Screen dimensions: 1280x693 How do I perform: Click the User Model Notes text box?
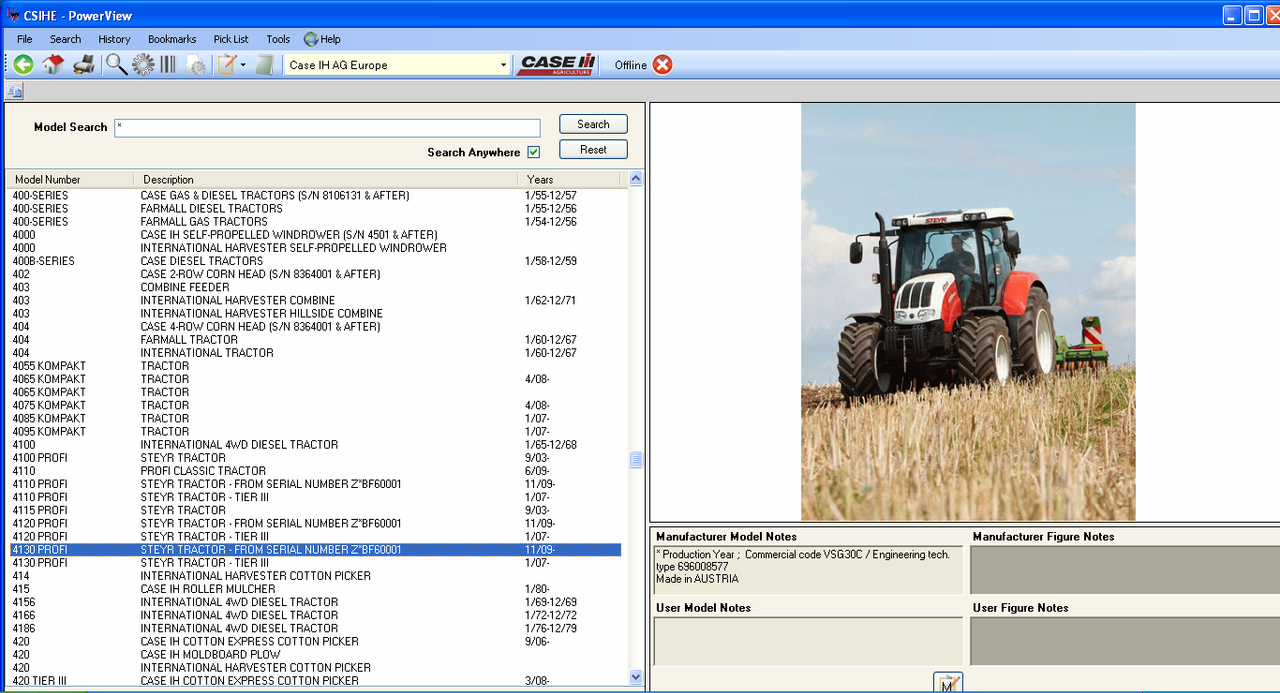click(x=808, y=641)
